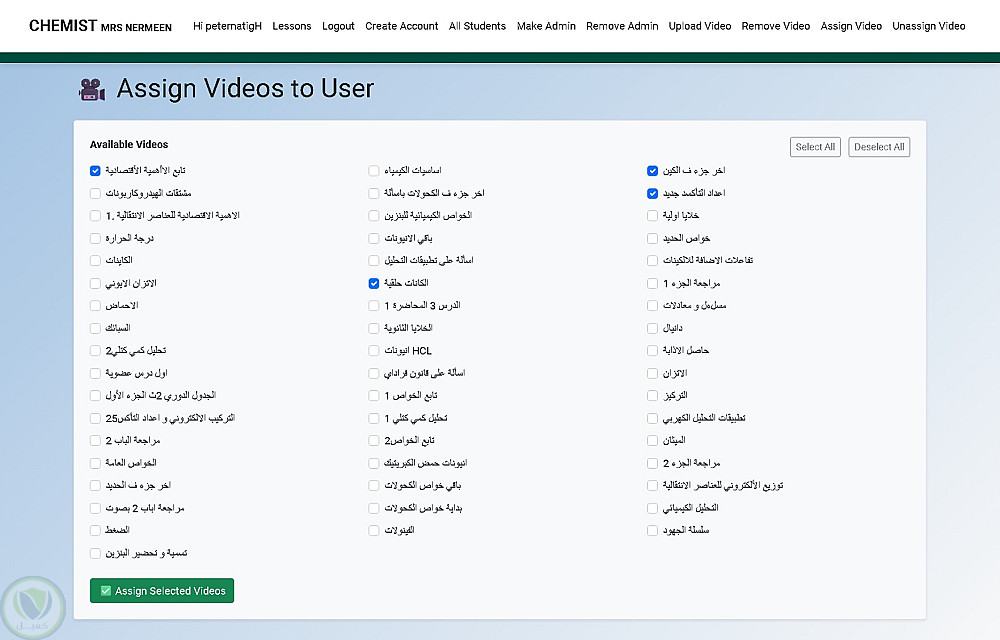Check the مراجعة الجزء 1 box
The width and height of the screenshot is (1000, 640).
pyautogui.click(x=652, y=283)
